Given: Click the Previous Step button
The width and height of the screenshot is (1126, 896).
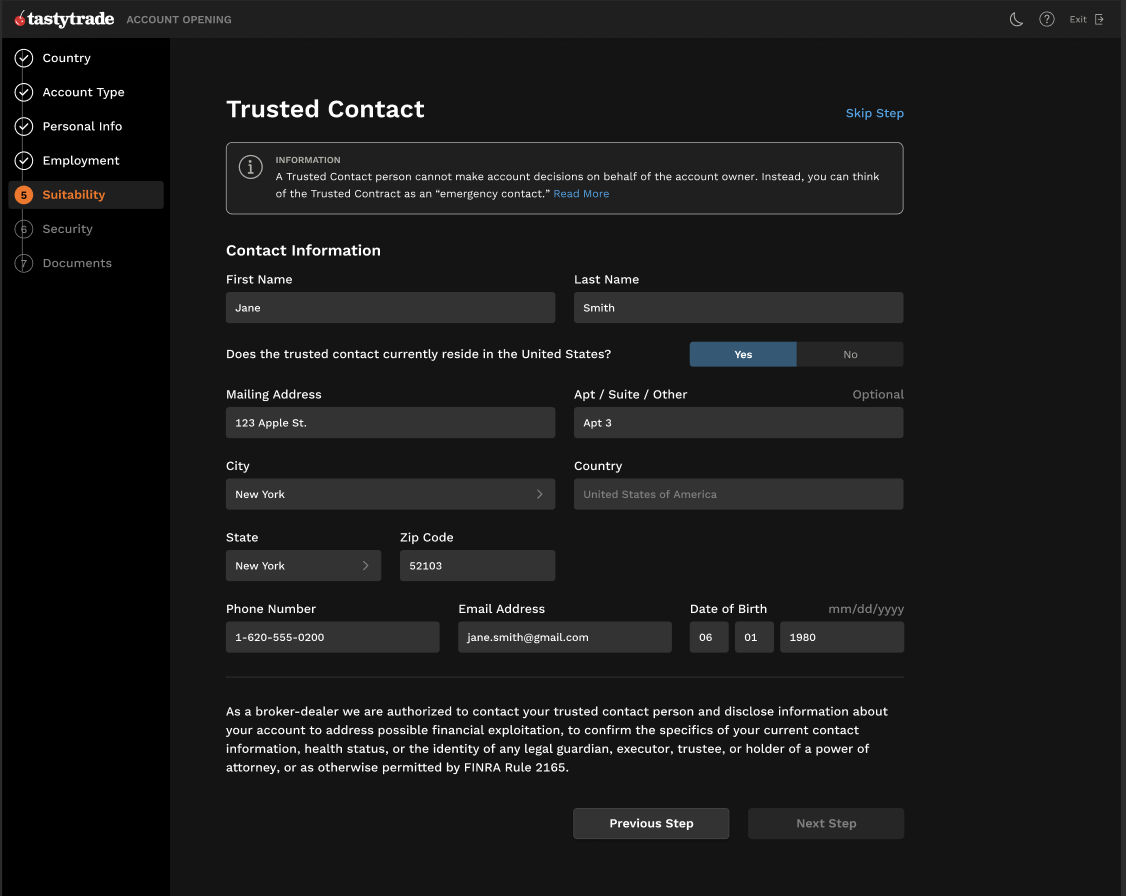Looking at the screenshot, I should (x=651, y=823).
